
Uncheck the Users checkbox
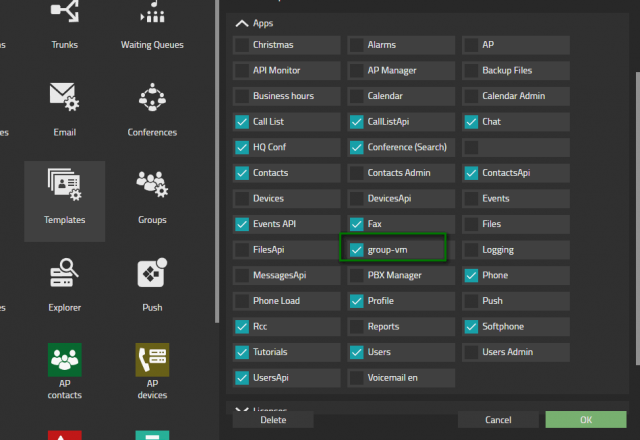[x=357, y=352]
